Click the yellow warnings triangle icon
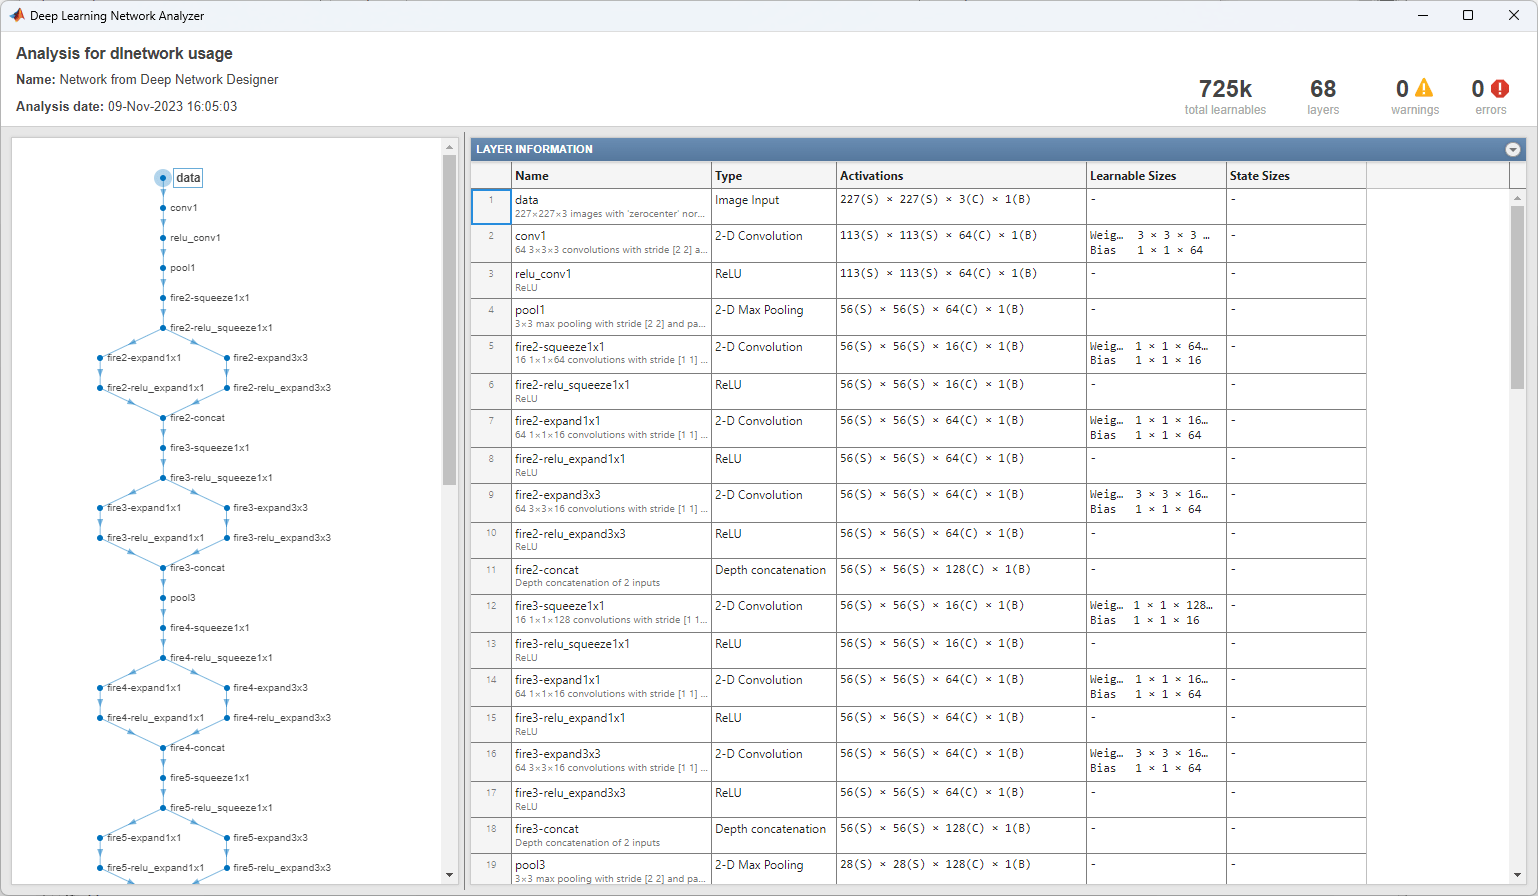 pos(1424,89)
